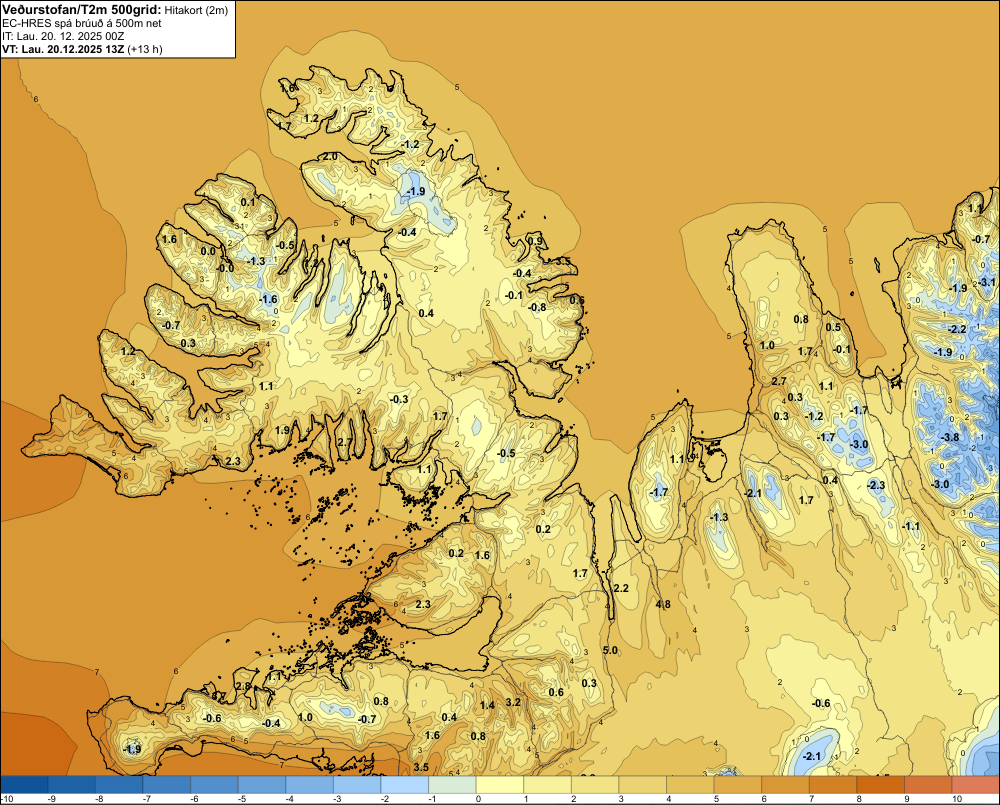This screenshot has height=805, width=1000.
Task: Click the '-0.0' temperature value
Action: [x=225, y=268]
